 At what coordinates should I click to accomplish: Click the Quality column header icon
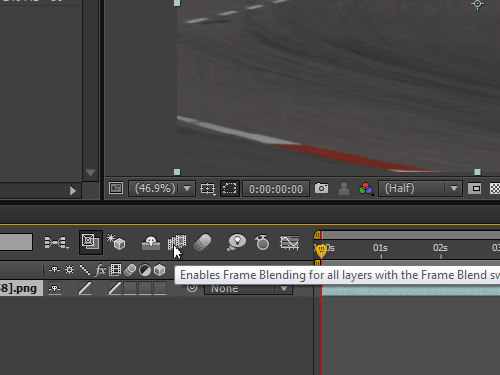coord(85,270)
